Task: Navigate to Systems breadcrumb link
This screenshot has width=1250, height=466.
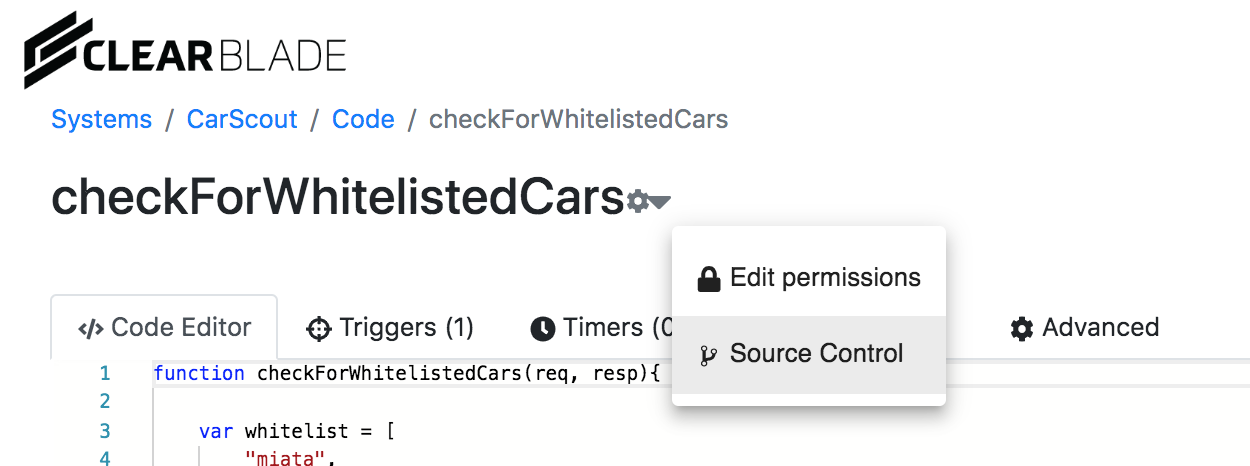Action: 101,120
